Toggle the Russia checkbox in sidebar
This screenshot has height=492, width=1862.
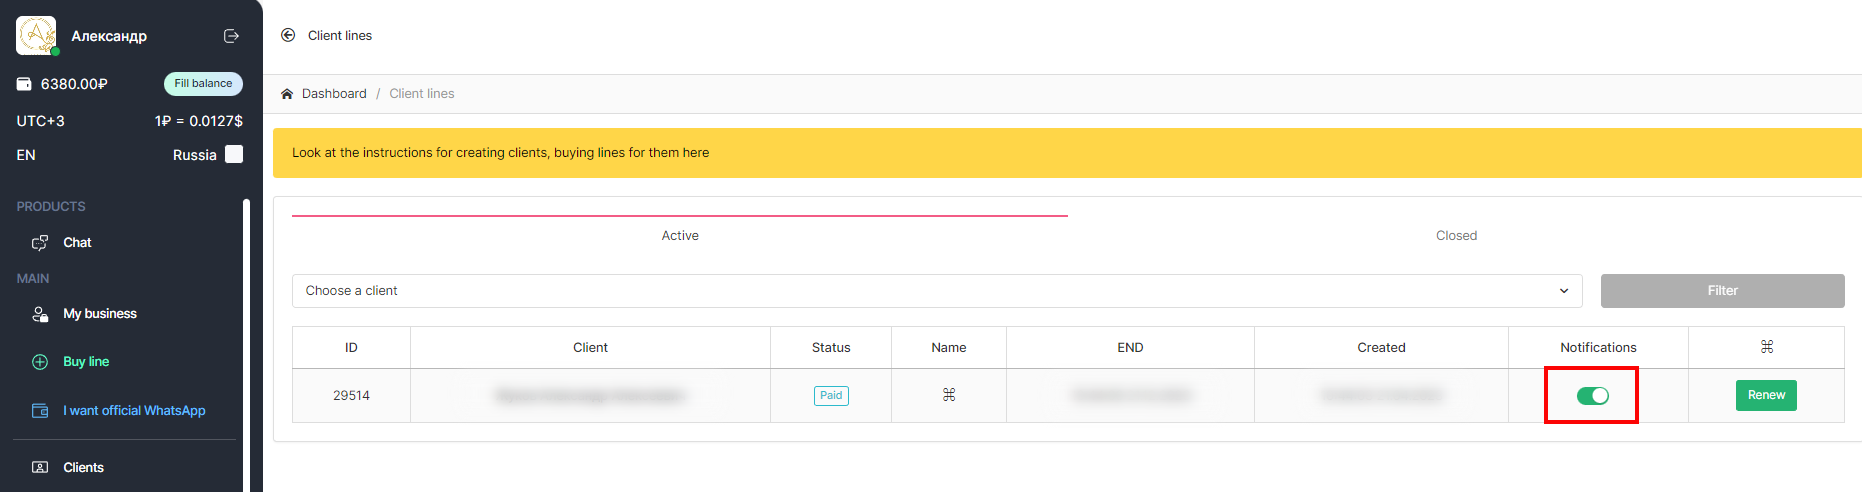tap(234, 154)
